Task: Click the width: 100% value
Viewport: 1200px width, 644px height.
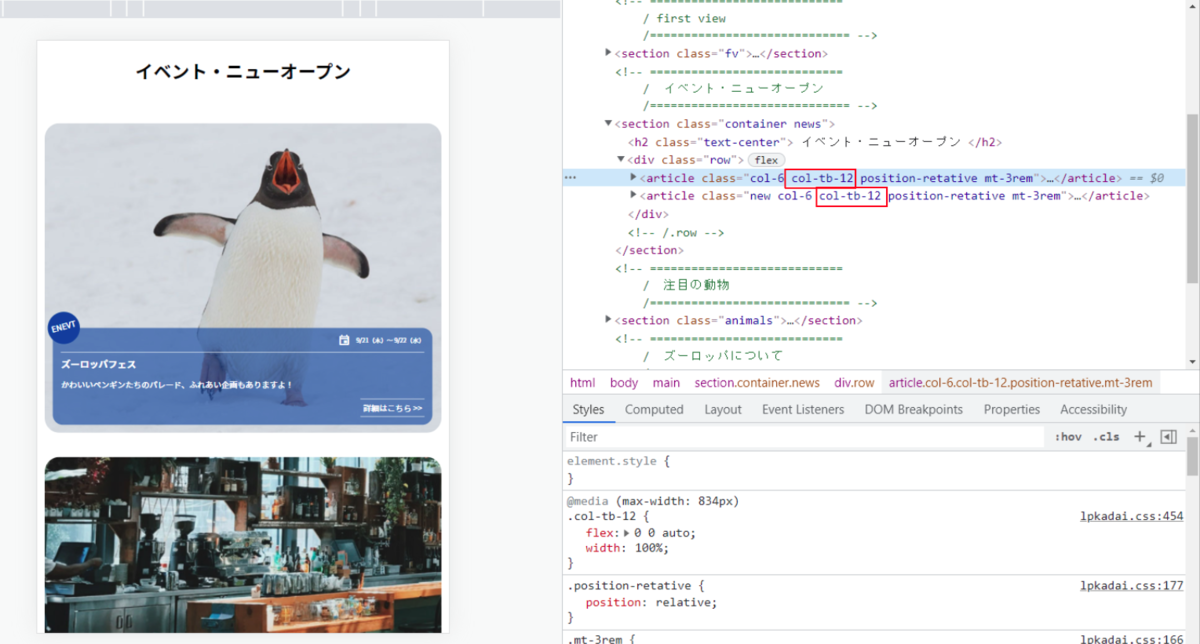Action: tap(650, 548)
